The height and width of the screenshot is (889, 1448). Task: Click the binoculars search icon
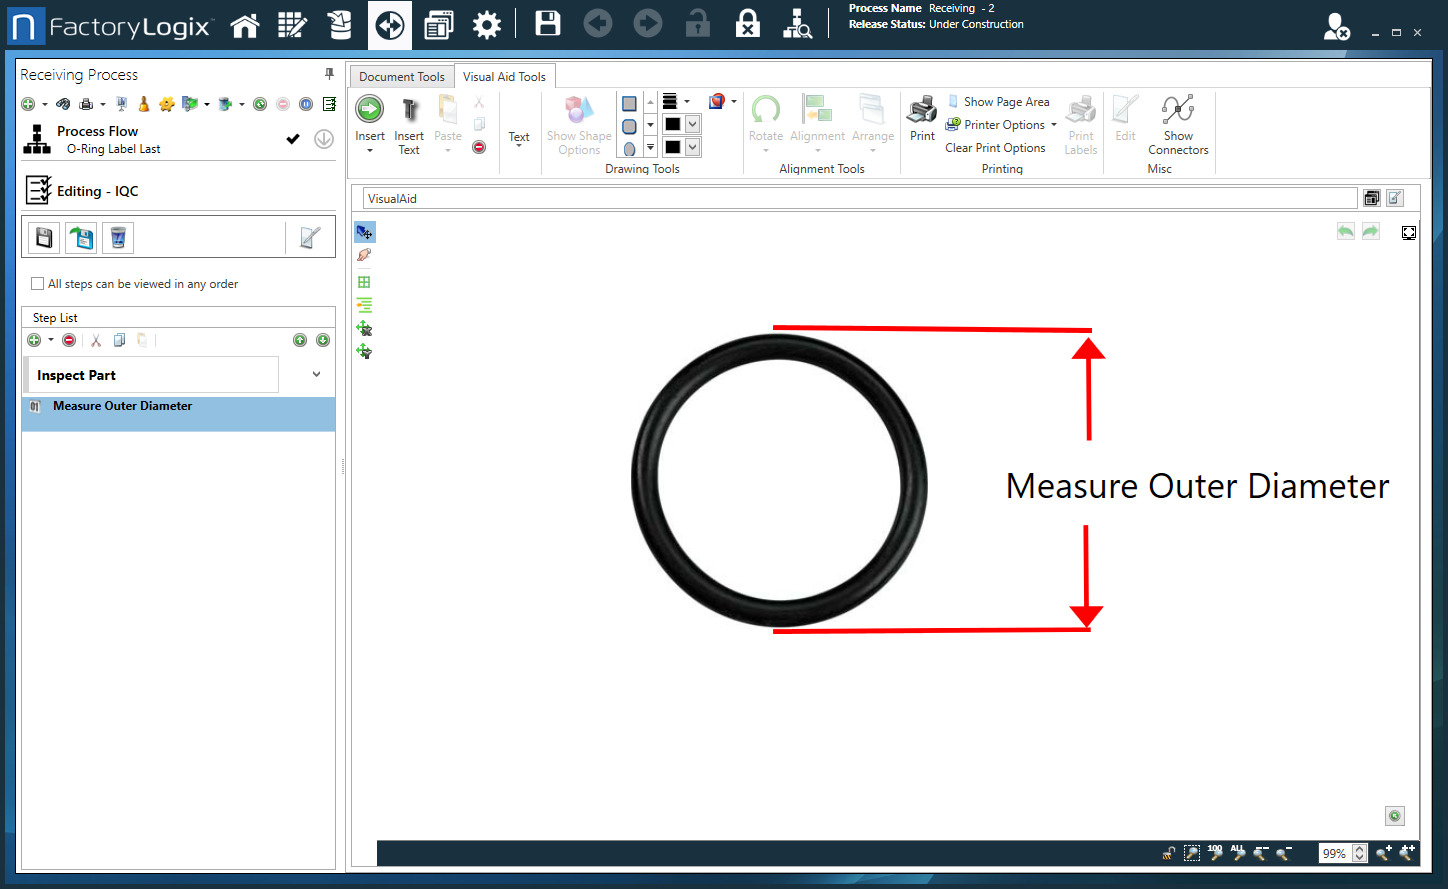62,103
